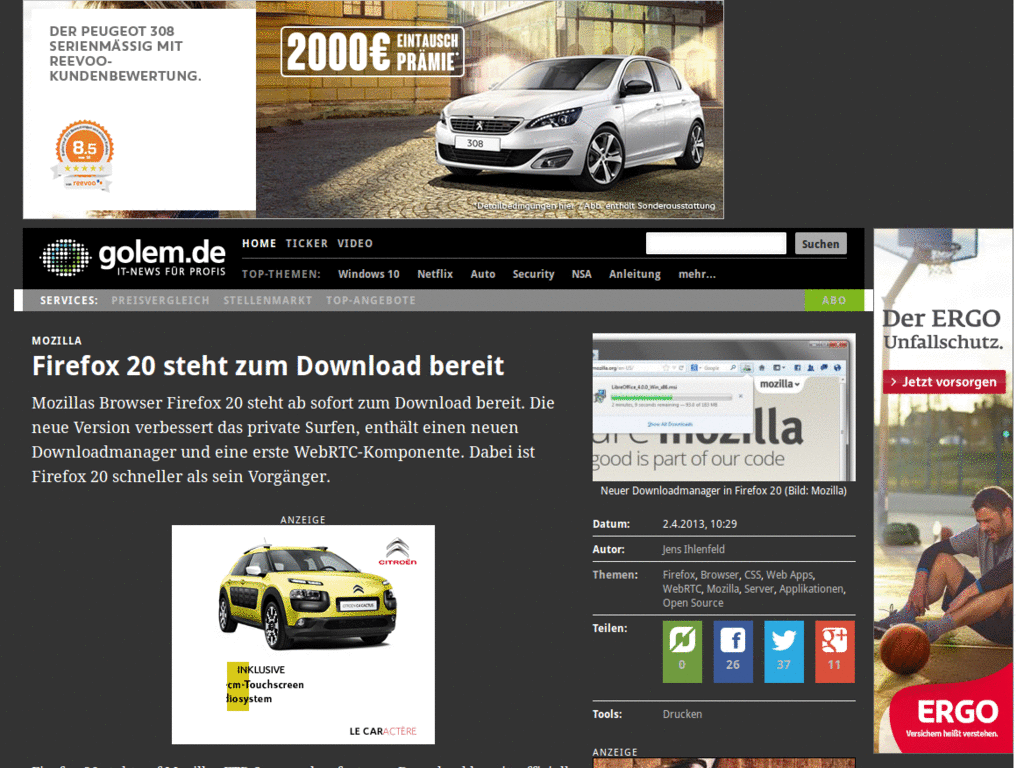Open the Open Source theme tag
Screen dimensions: 1024x768
click(693, 603)
